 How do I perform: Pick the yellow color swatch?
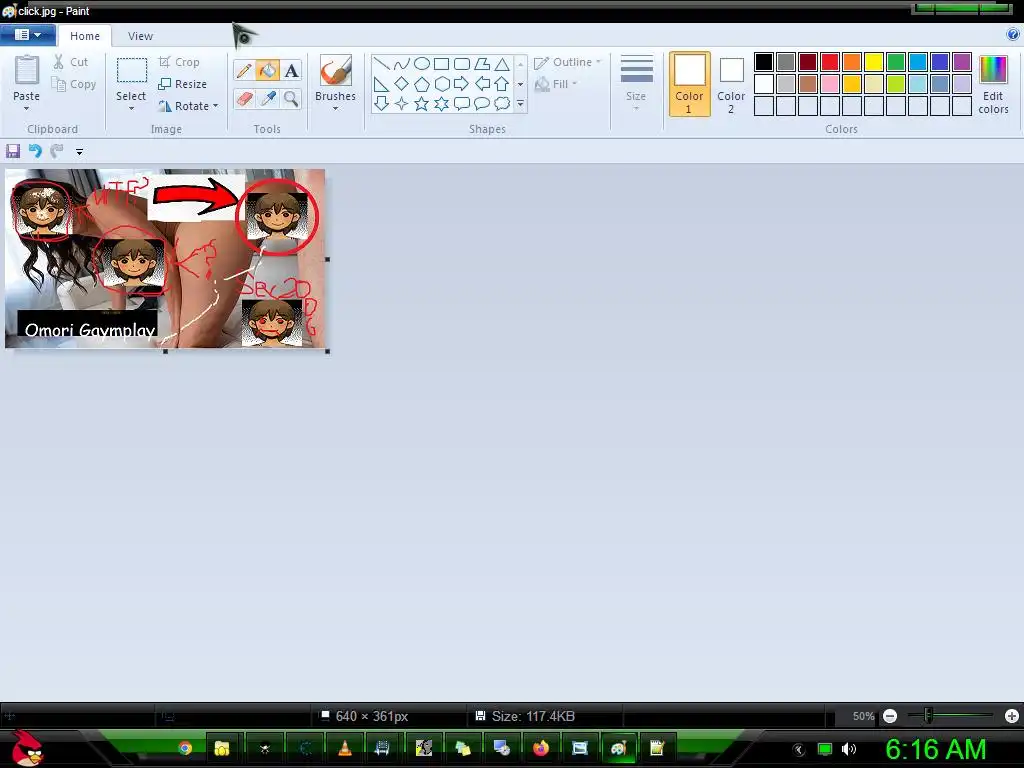(874, 62)
